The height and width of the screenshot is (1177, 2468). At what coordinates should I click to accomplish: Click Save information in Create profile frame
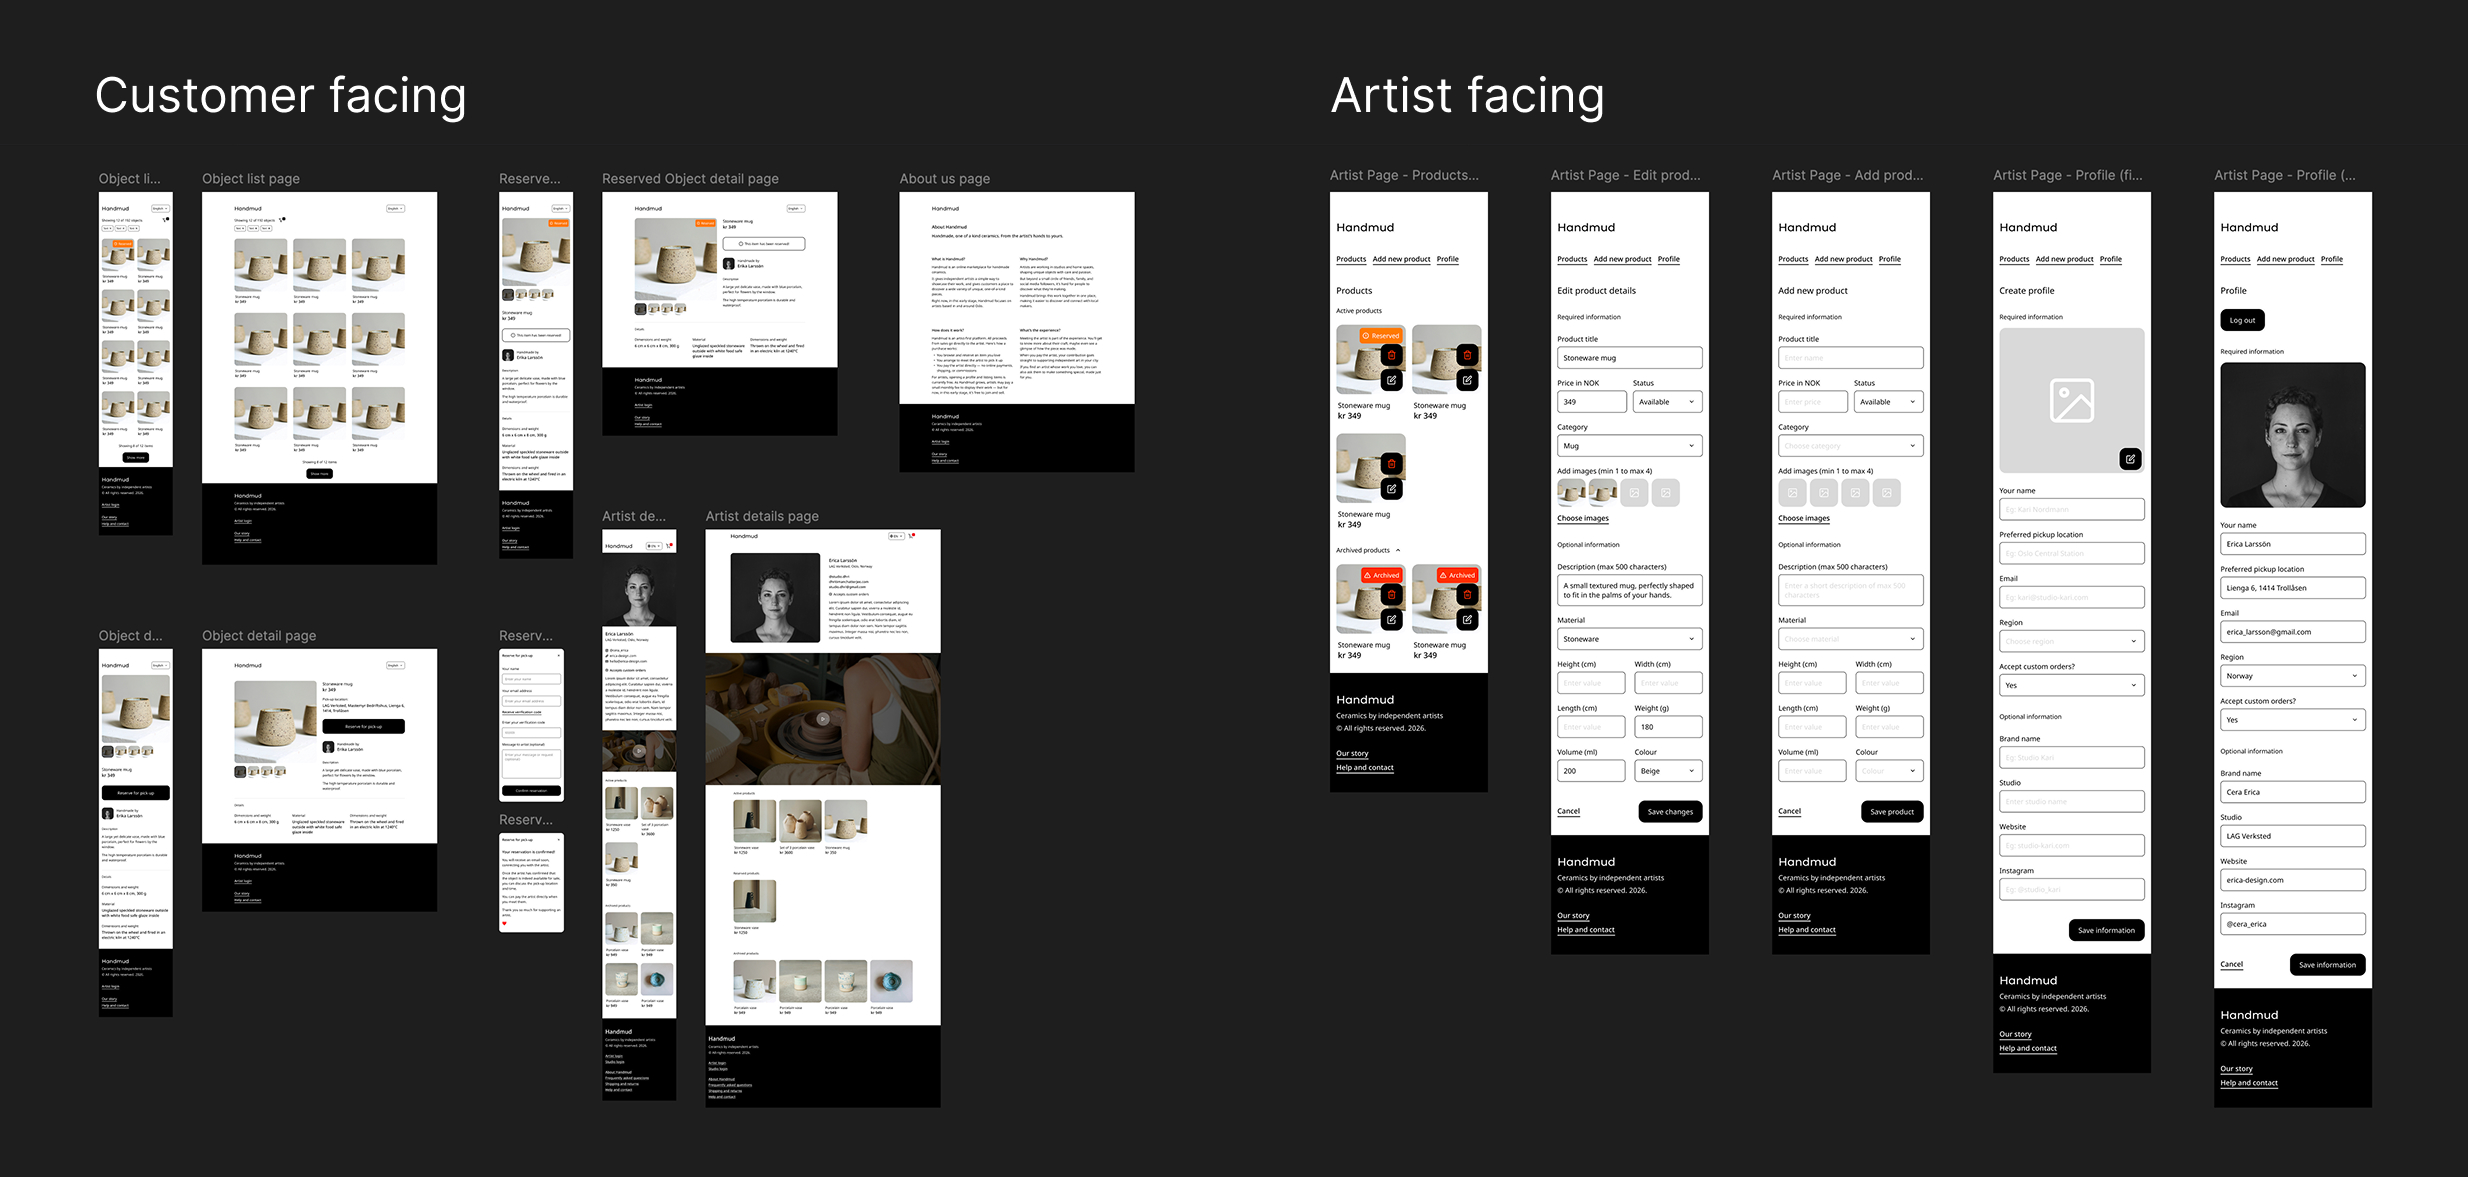(x=2106, y=930)
